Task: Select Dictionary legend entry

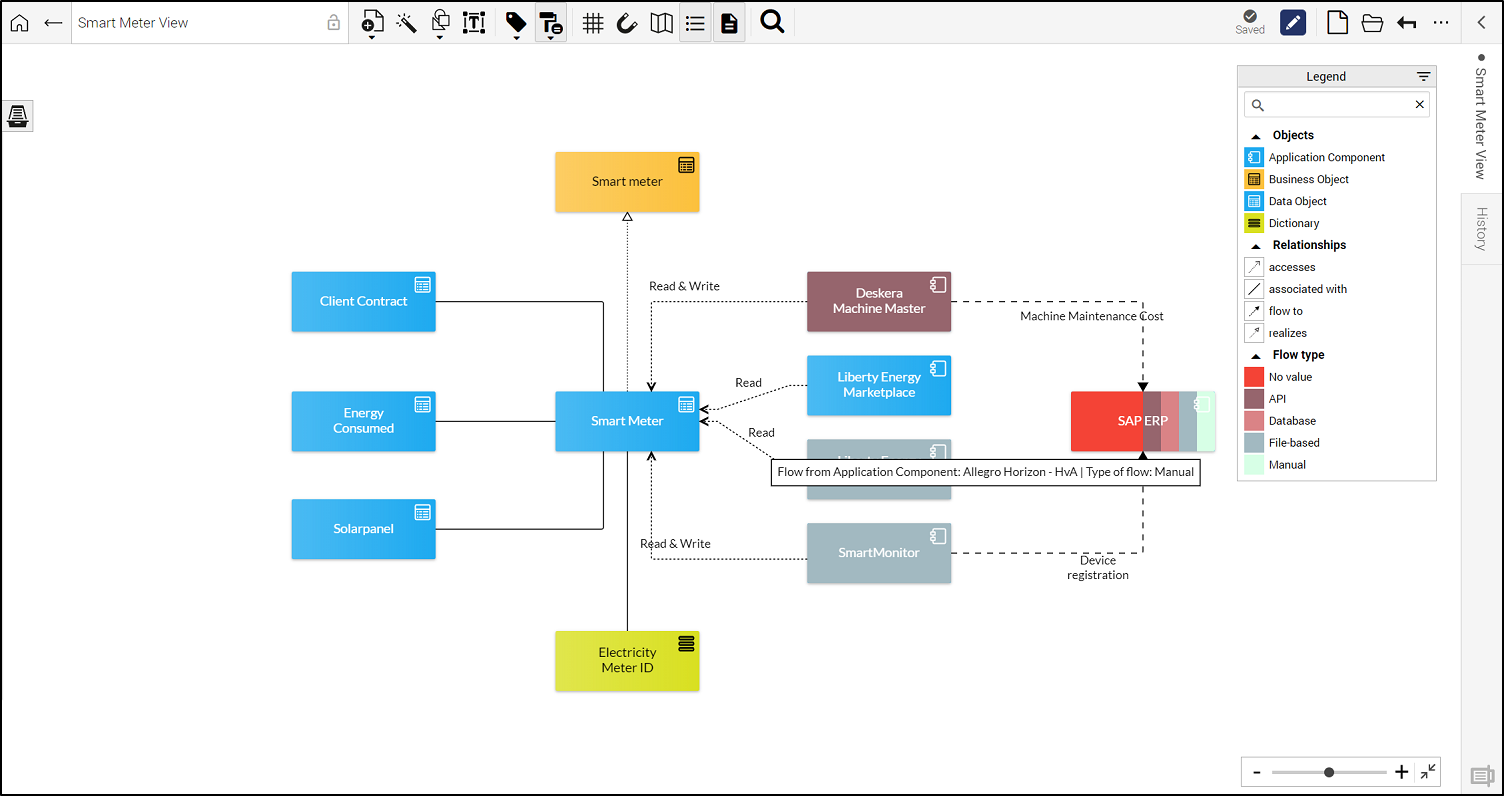Action: (x=1282, y=223)
